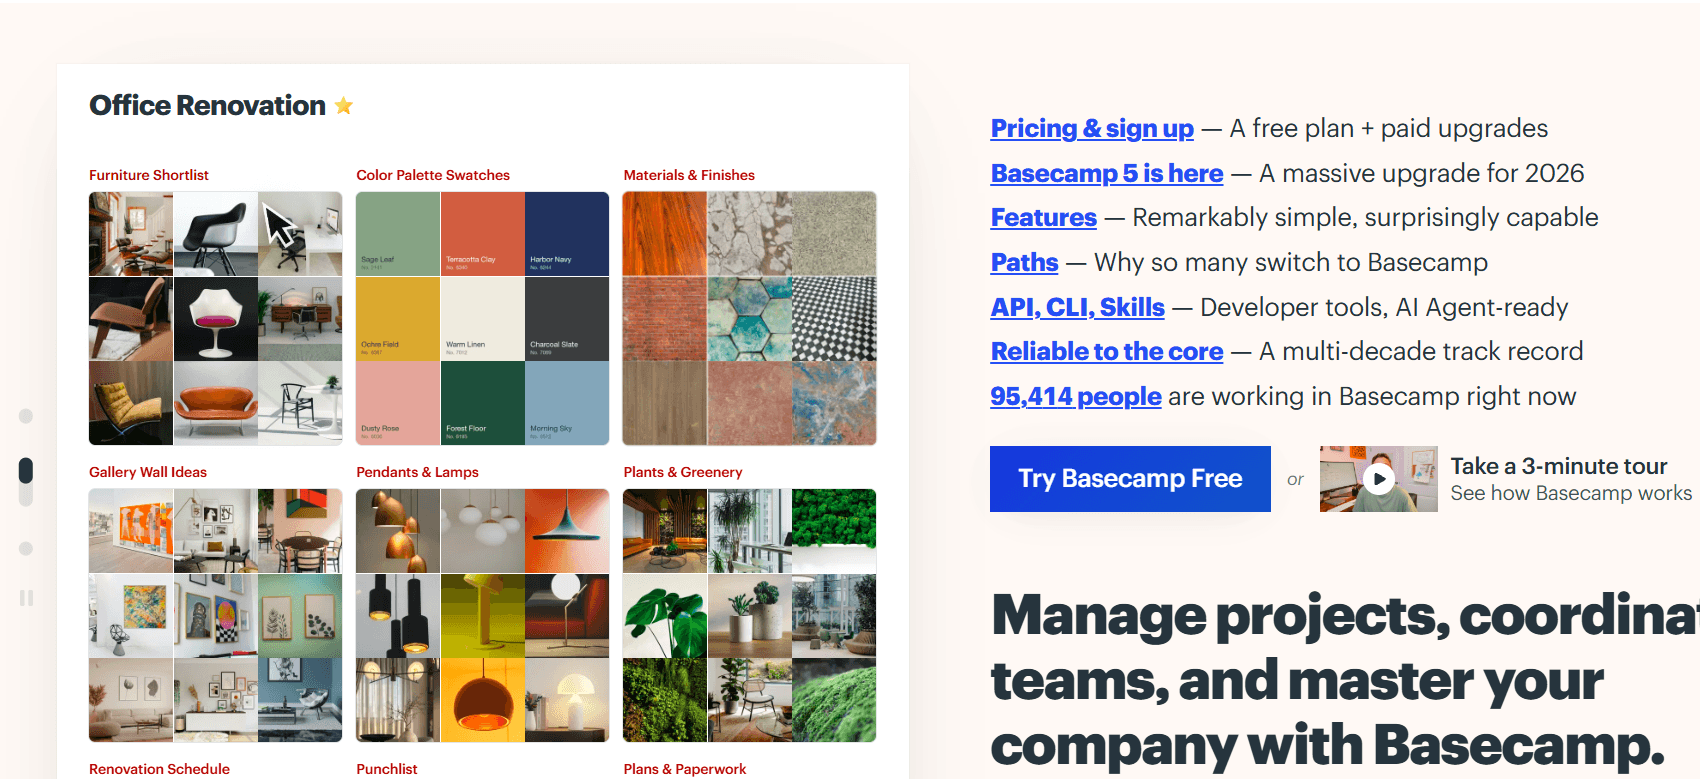
Task: Click the Ochre Field yellow swatch
Action: (x=398, y=319)
